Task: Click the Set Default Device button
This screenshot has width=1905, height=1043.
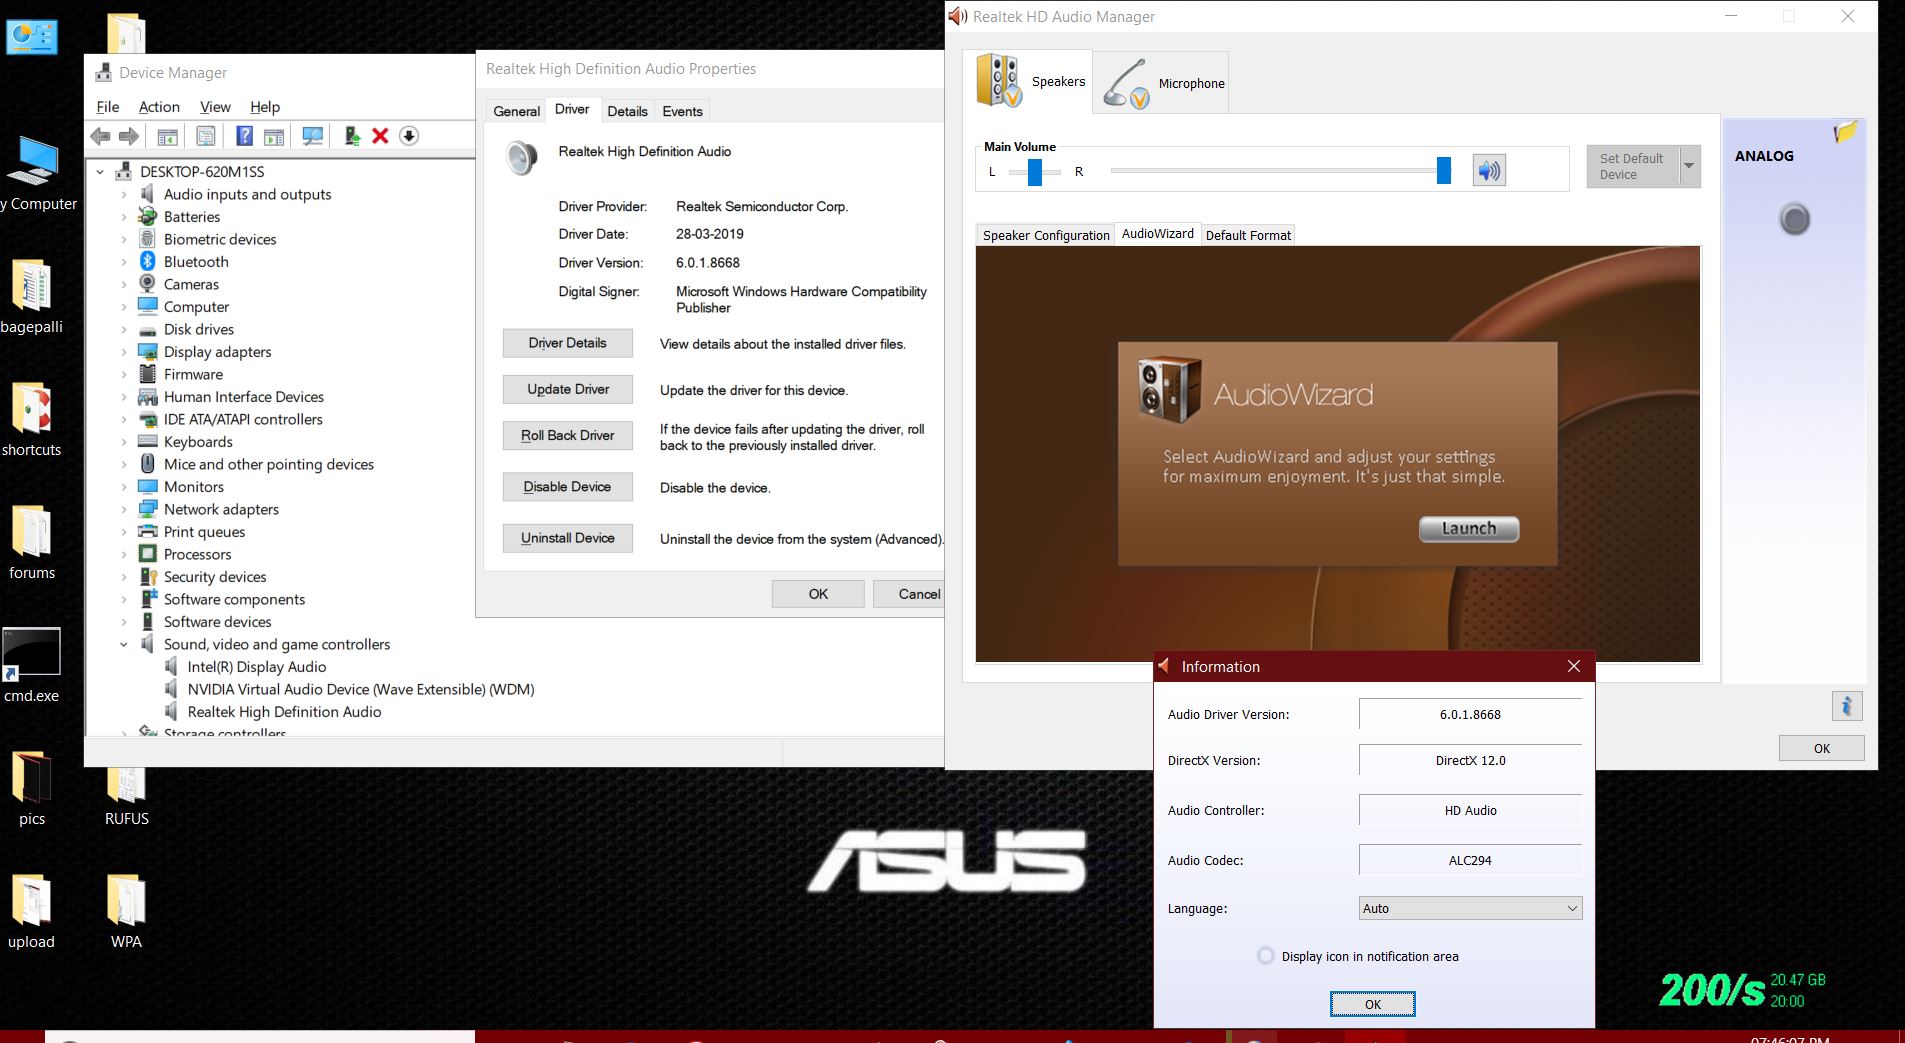Action: [x=1633, y=166]
